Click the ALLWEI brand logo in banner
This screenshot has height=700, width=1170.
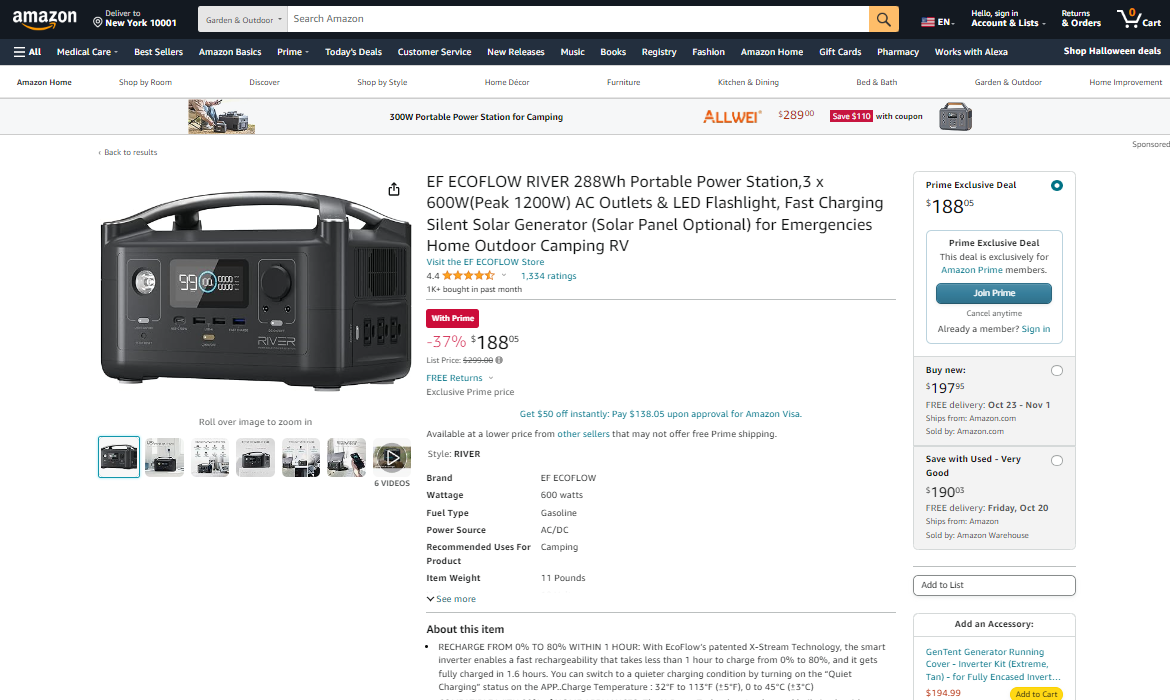coord(732,116)
